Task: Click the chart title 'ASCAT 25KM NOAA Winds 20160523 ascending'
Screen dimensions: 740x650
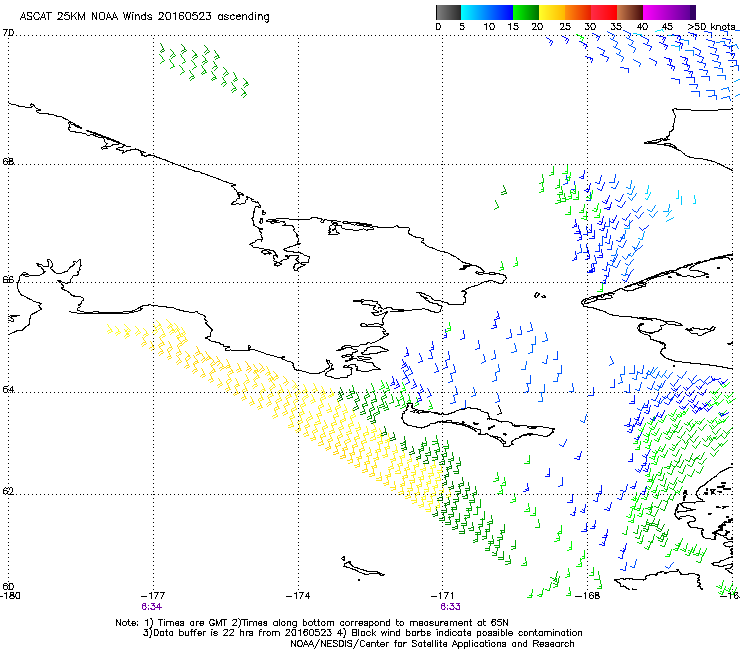Action: pyautogui.click(x=144, y=17)
